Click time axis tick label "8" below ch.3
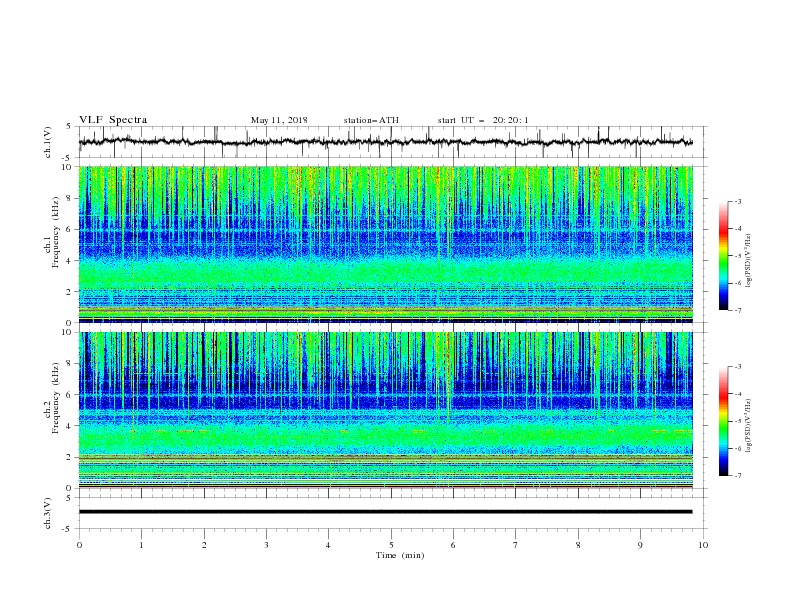This screenshot has width=792, height=612. pos(578,545)
